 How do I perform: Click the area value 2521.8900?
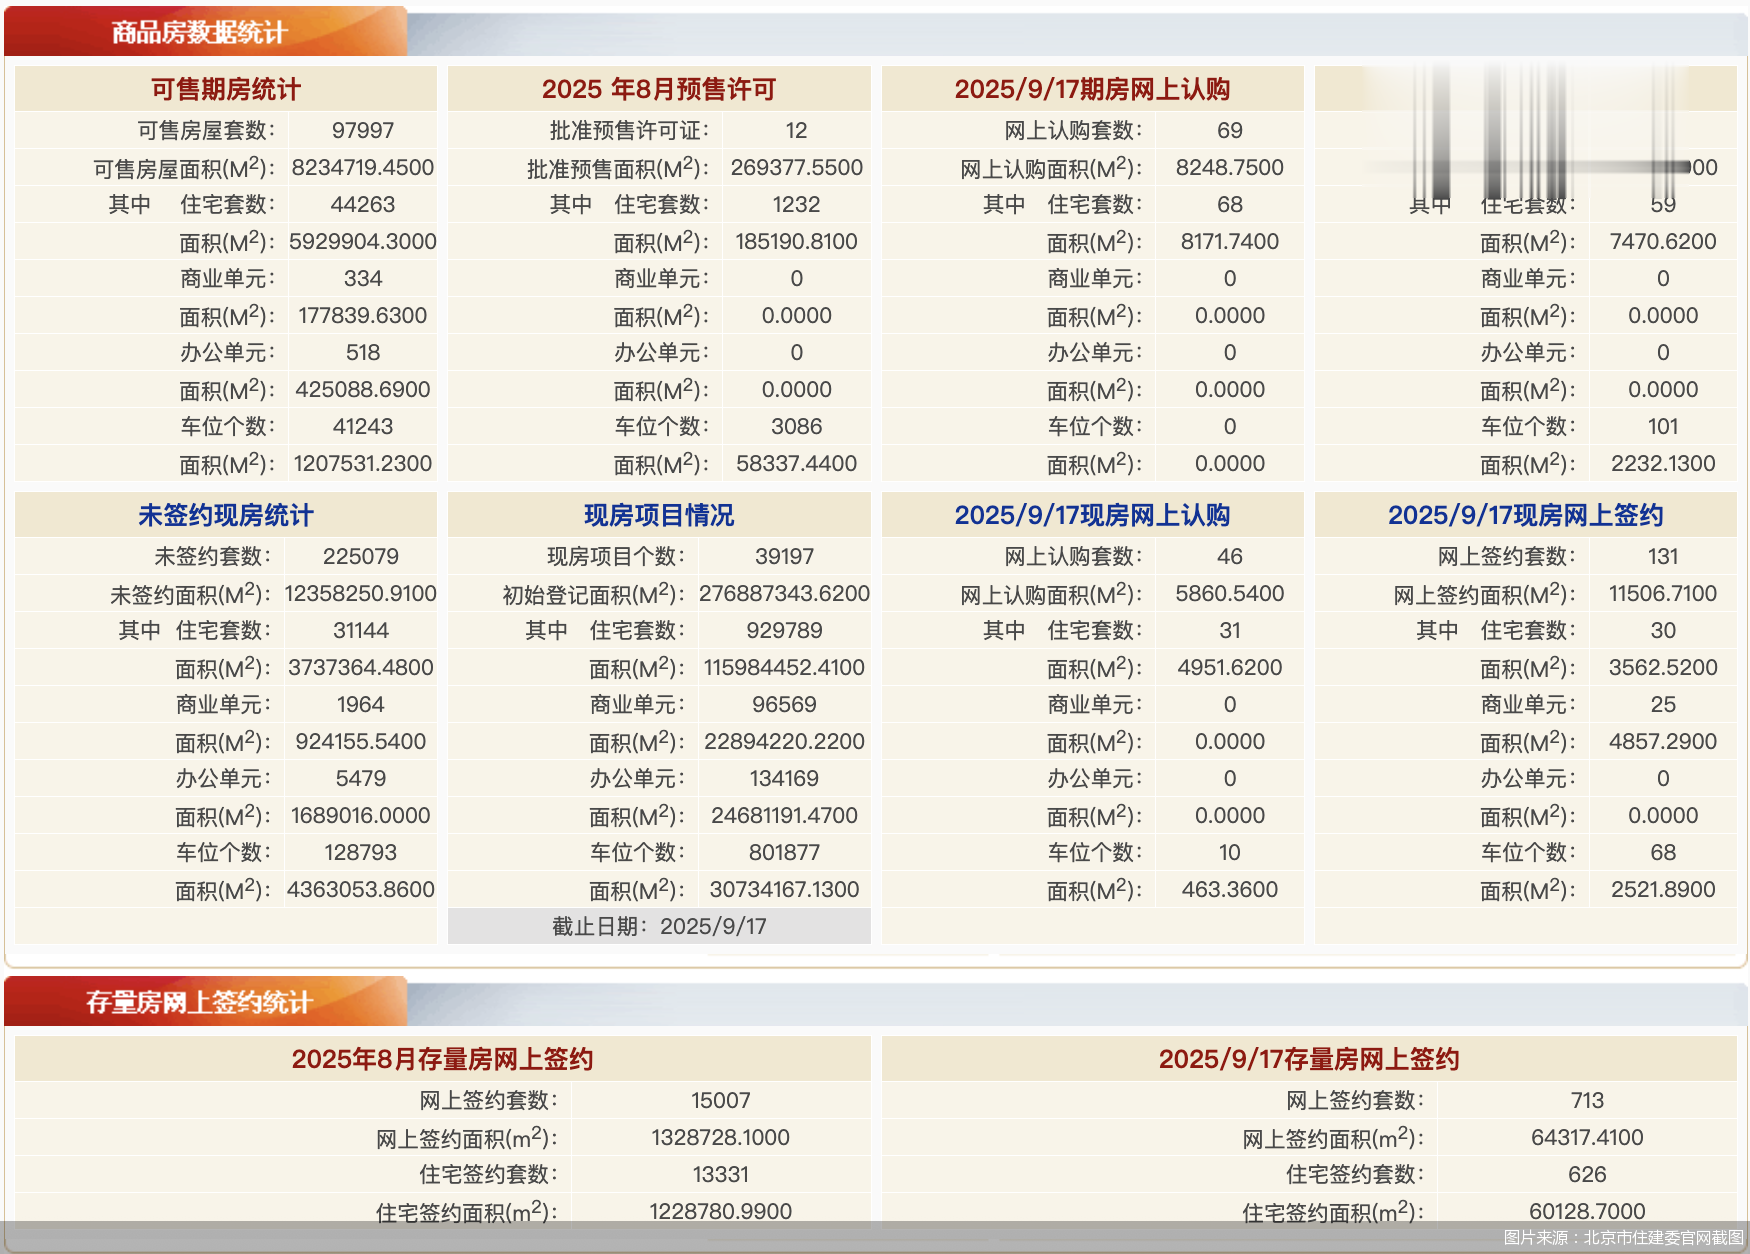click(1663, 889)
